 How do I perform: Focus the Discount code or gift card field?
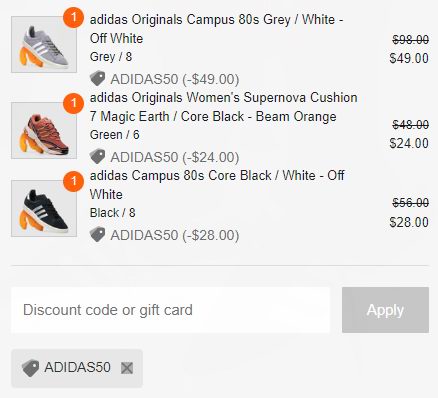[x=170, y=310]
